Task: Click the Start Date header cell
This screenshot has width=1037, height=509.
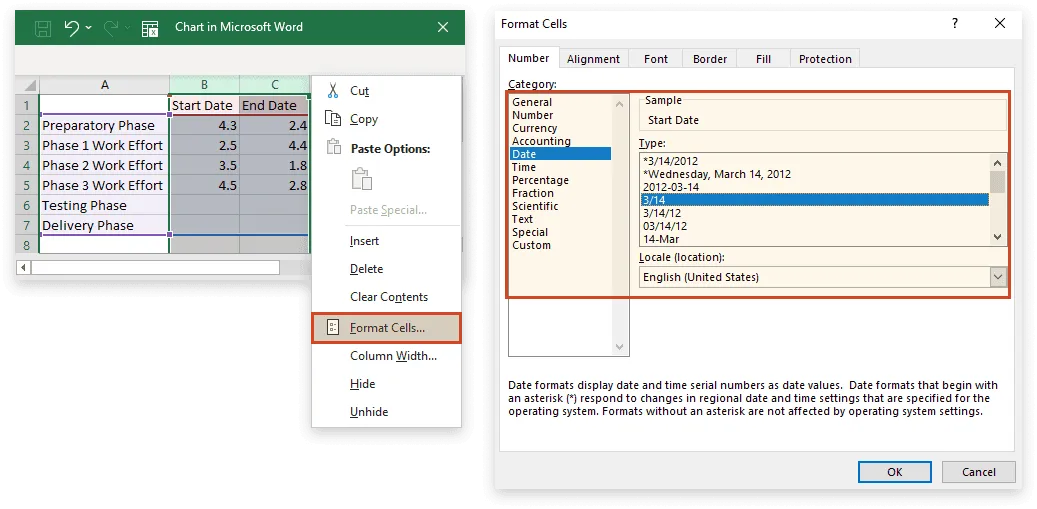Action: (x=204, y=106)
